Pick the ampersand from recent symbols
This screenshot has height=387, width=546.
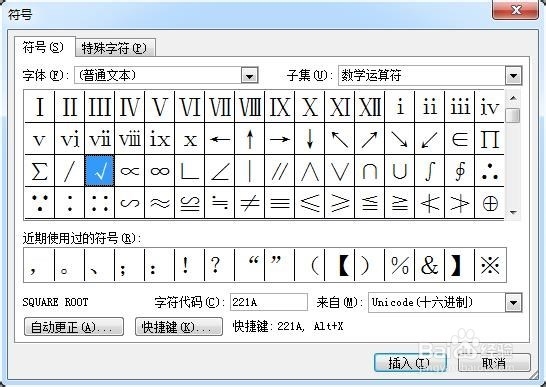coord(429,265)
